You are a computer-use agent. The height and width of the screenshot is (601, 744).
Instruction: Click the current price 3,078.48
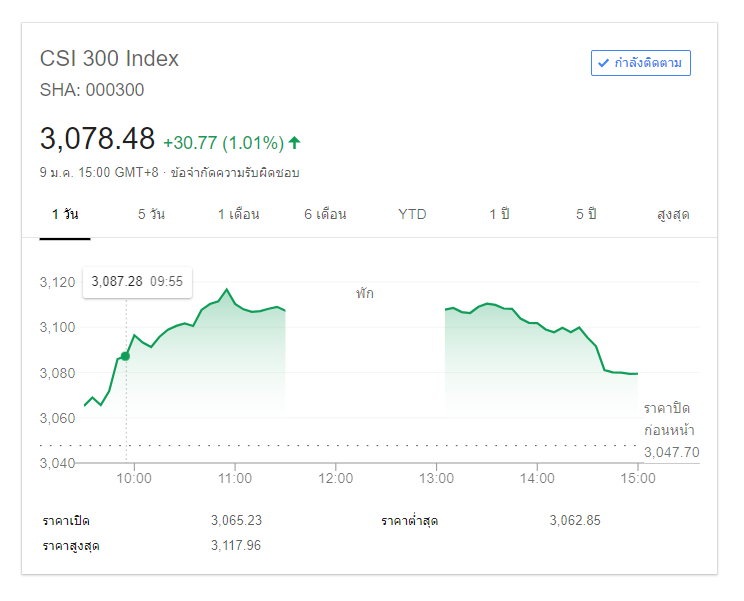pyautogui.click(x=97, y=138)
